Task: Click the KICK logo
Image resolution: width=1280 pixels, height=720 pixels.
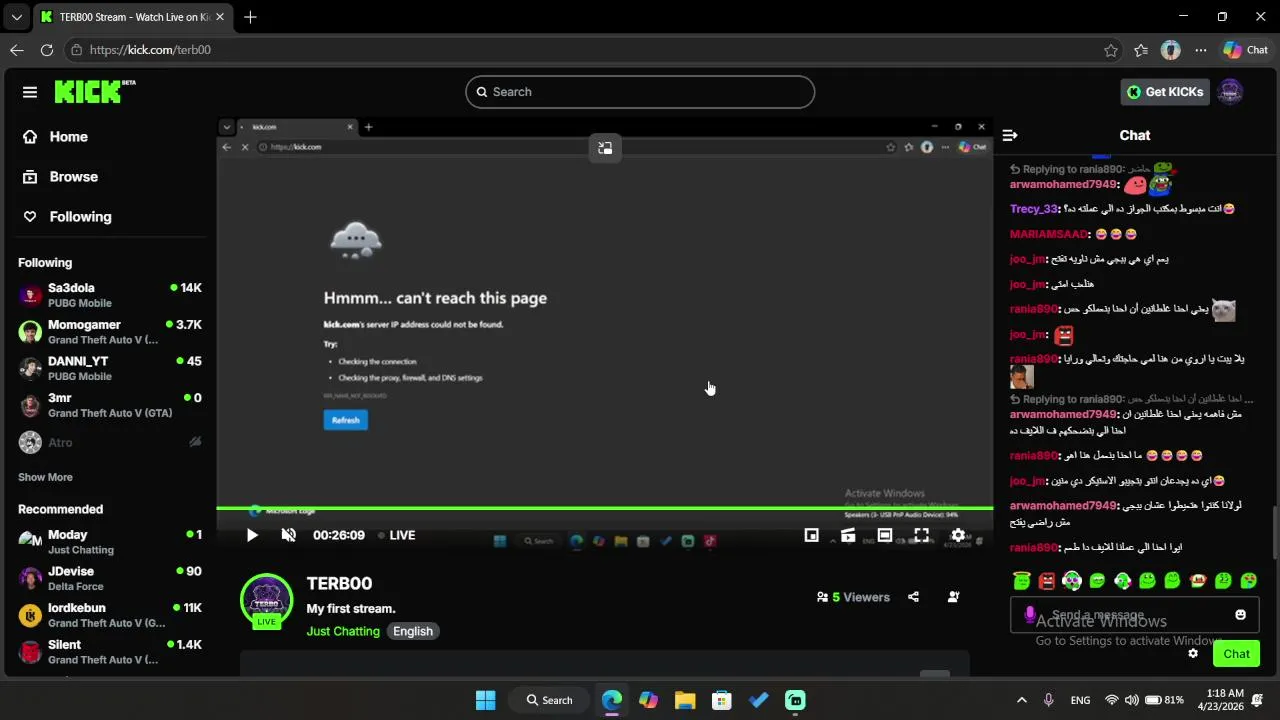Action: pos(95,91)
